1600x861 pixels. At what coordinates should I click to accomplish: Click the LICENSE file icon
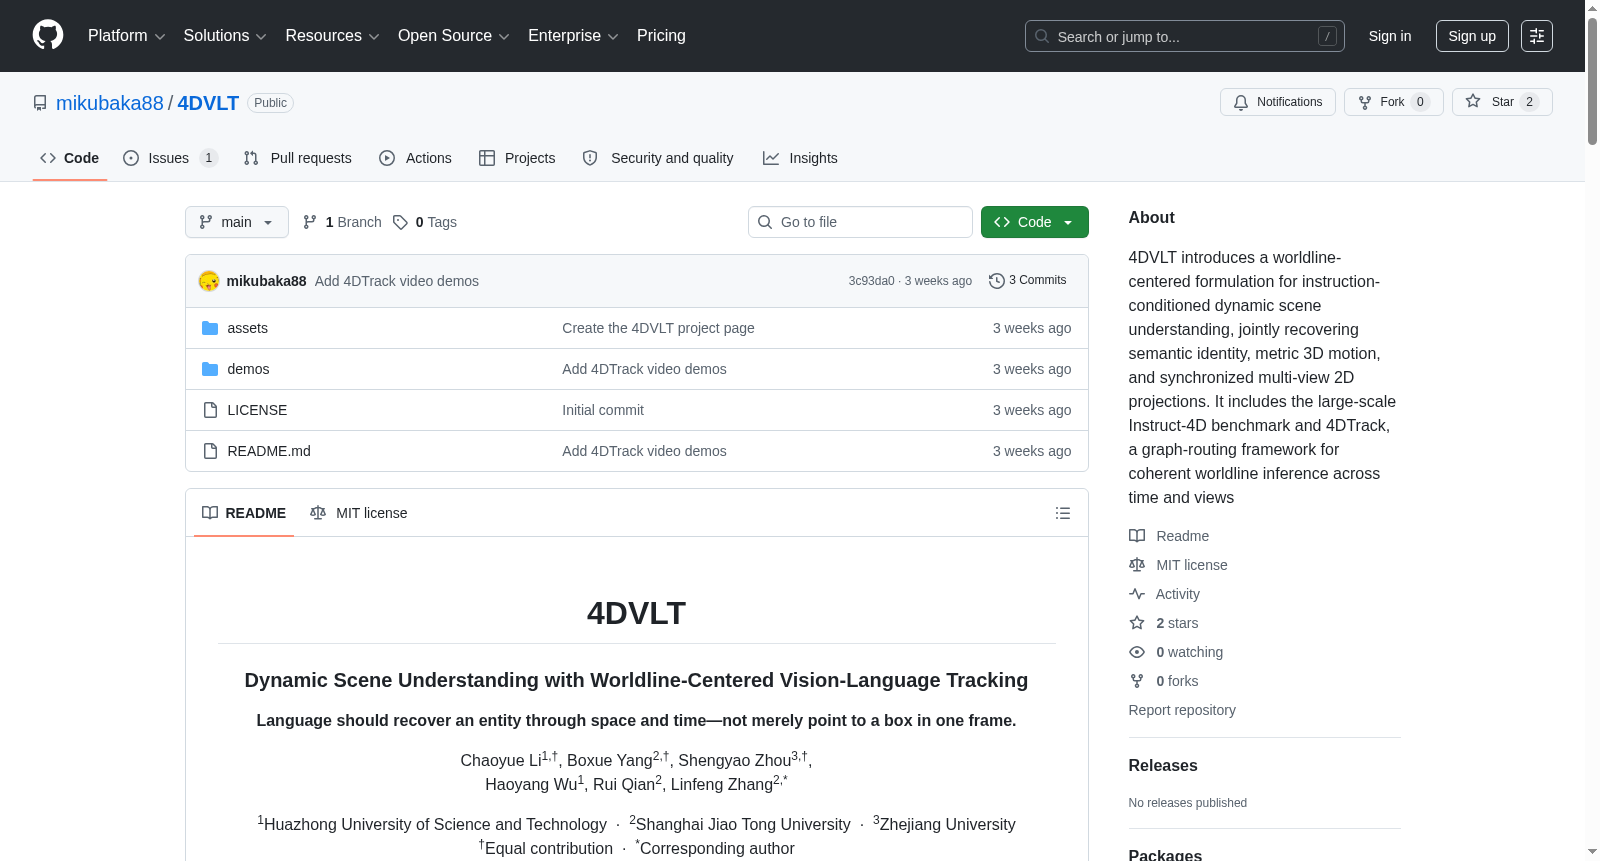click(x=210, y=410)
